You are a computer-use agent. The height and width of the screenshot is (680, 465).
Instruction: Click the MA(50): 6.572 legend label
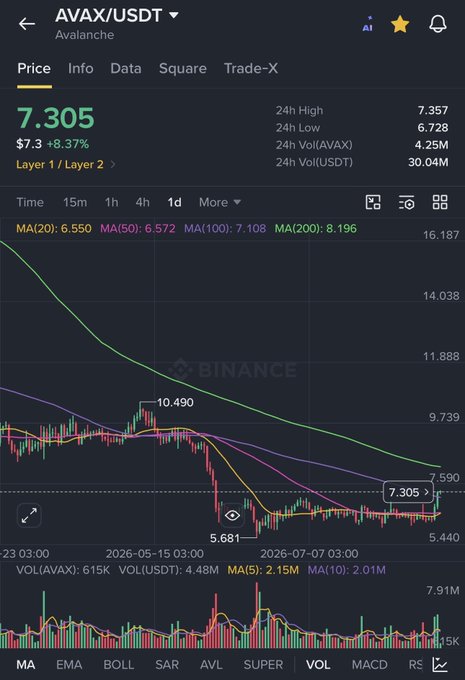click(x=138, y=229)
